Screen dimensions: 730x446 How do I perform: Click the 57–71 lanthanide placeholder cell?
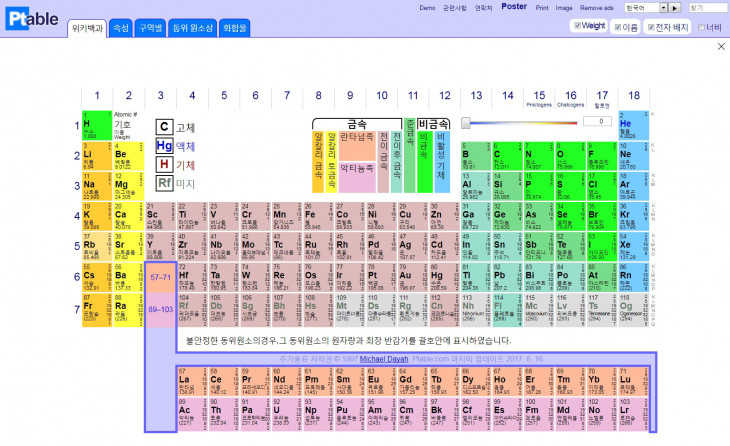point(160,277)
